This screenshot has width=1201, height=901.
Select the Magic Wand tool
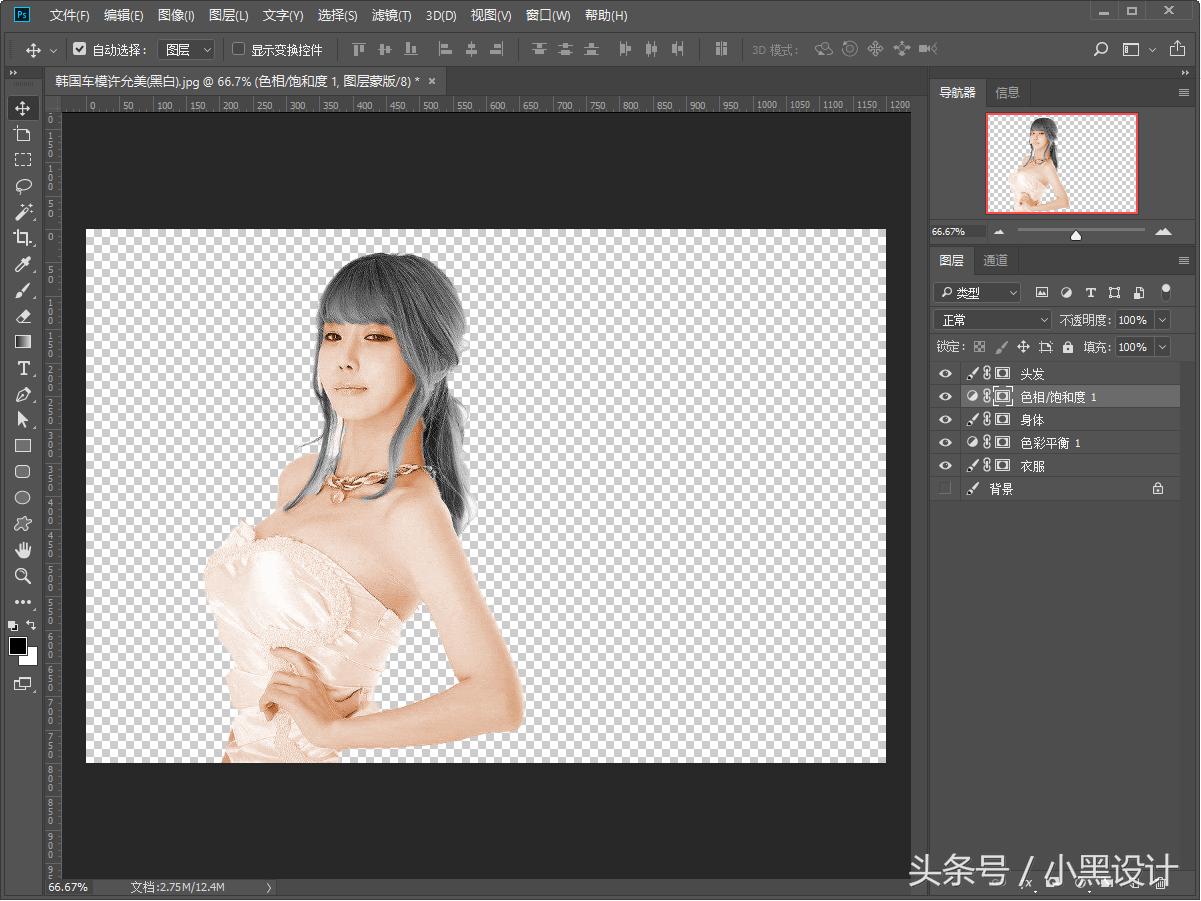[23, 212]
